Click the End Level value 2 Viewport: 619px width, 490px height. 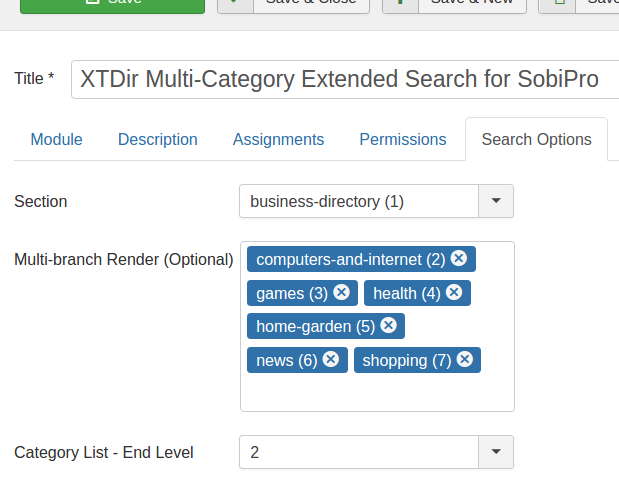(255, 452)
